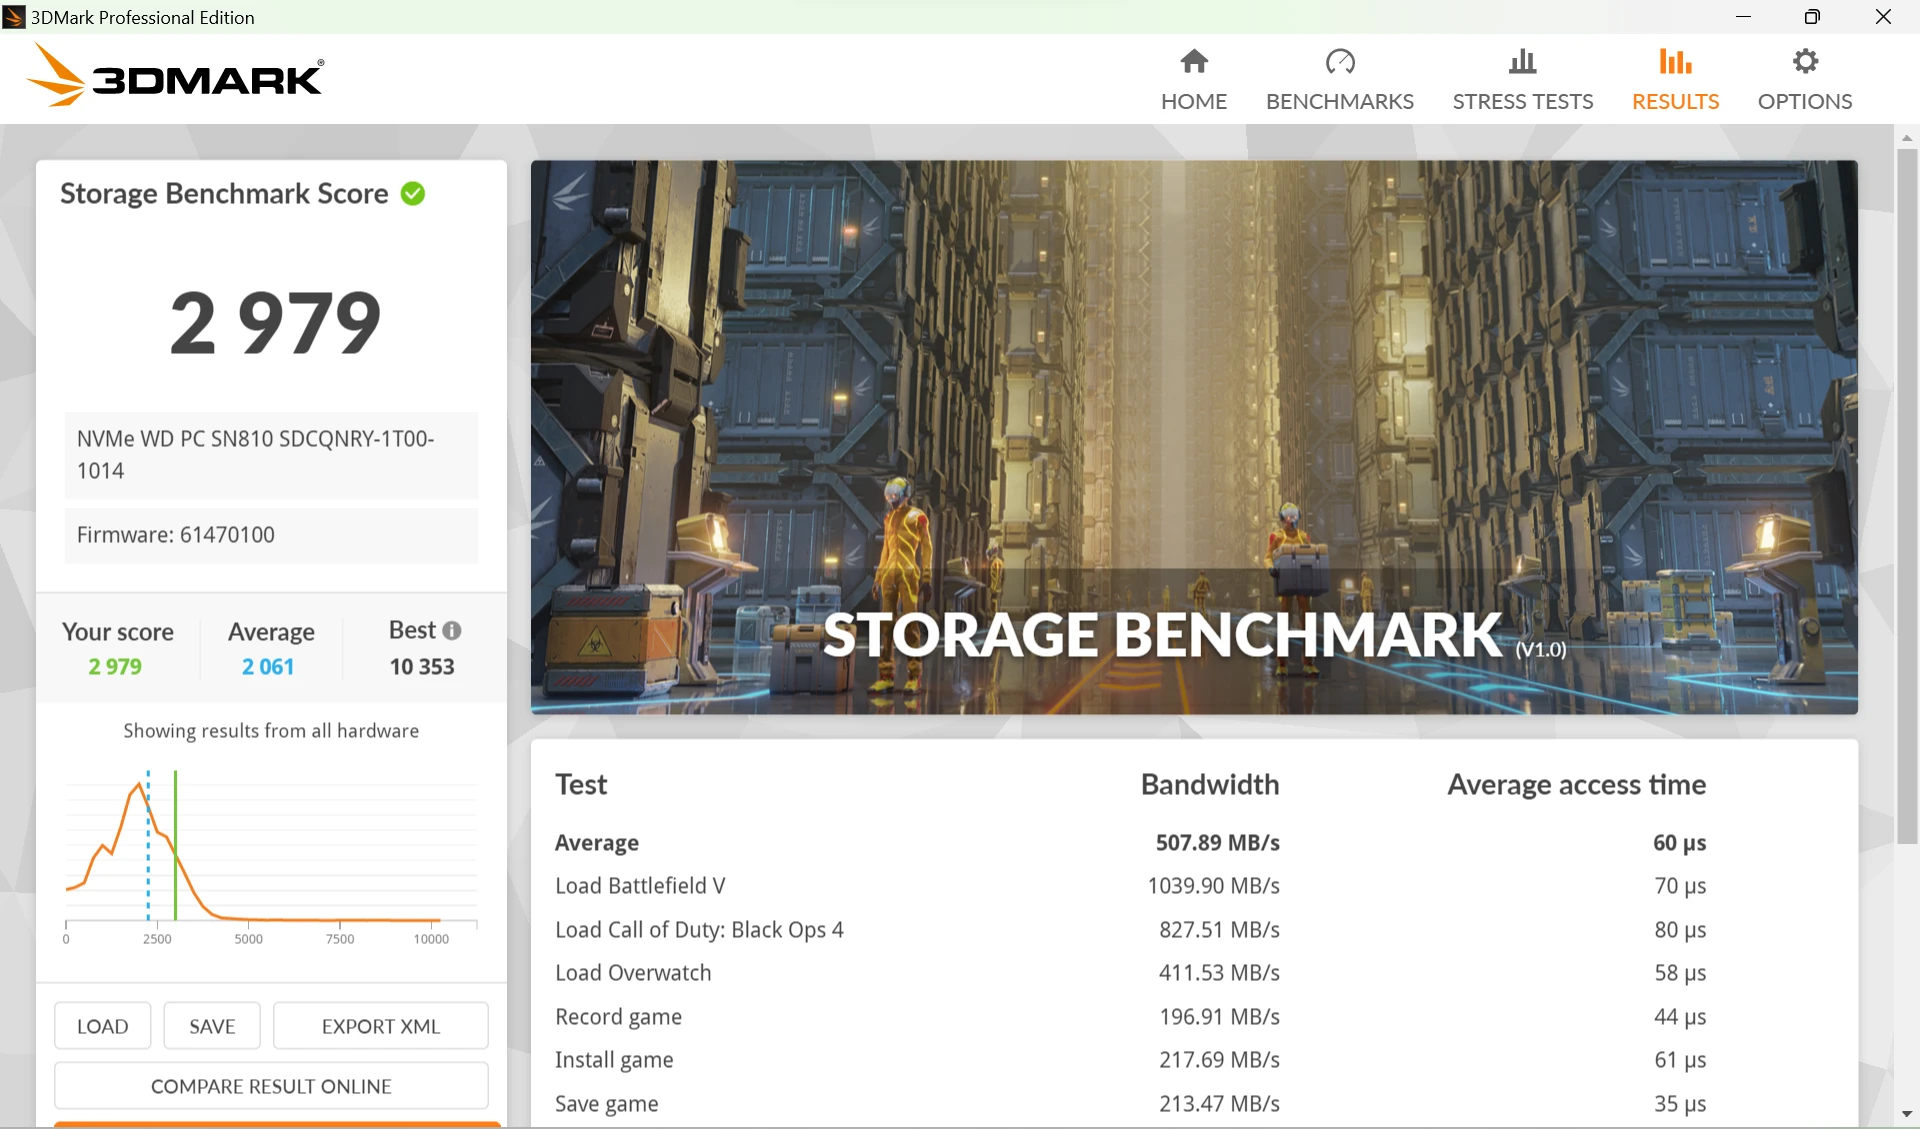Click COMPARE RESULT ONLINE button
The height and width of the screenshot is (1129, 1920).
(271, 1086)
